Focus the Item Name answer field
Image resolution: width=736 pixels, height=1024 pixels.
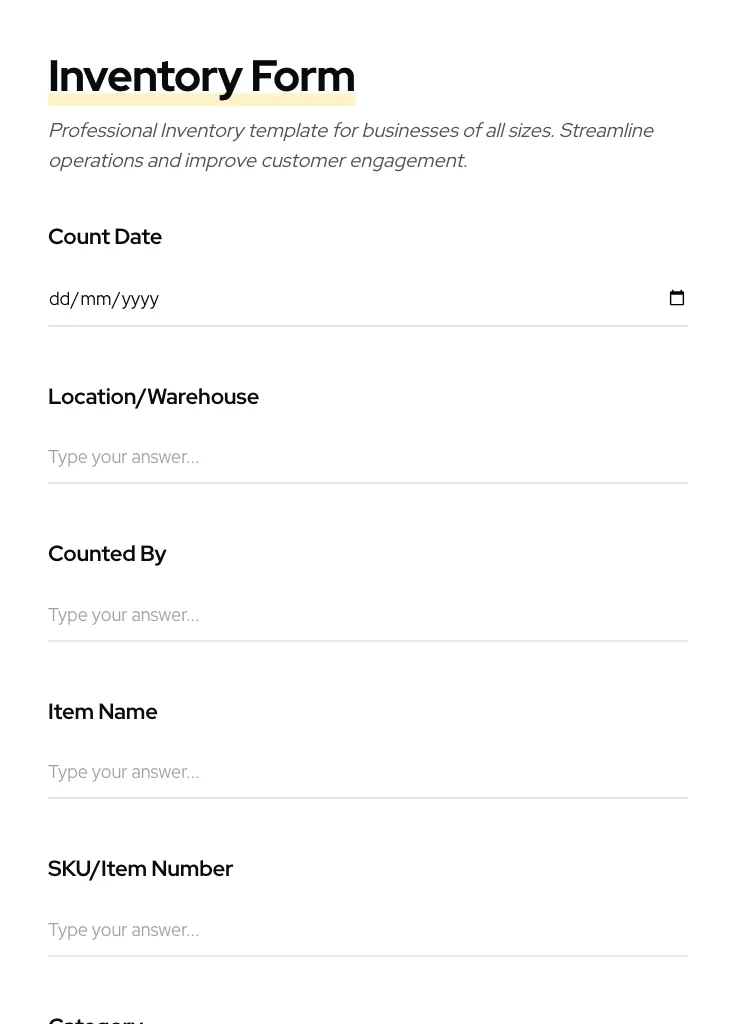tap(367, 772)
